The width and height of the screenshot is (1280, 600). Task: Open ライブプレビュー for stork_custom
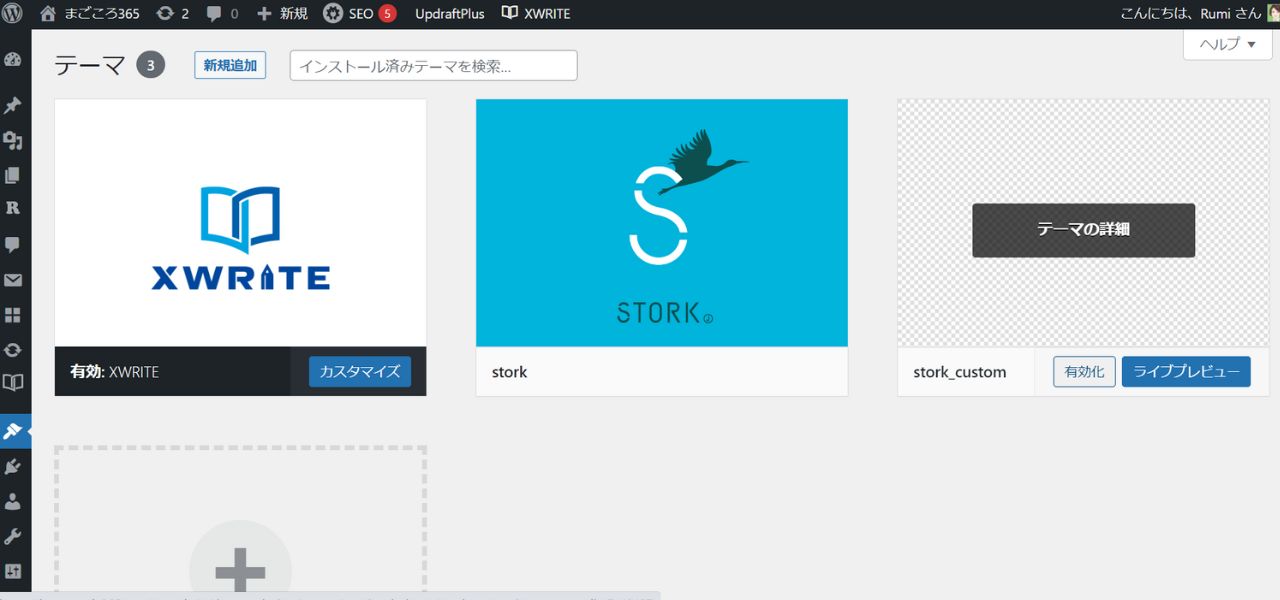click(x=1186, y=371)
